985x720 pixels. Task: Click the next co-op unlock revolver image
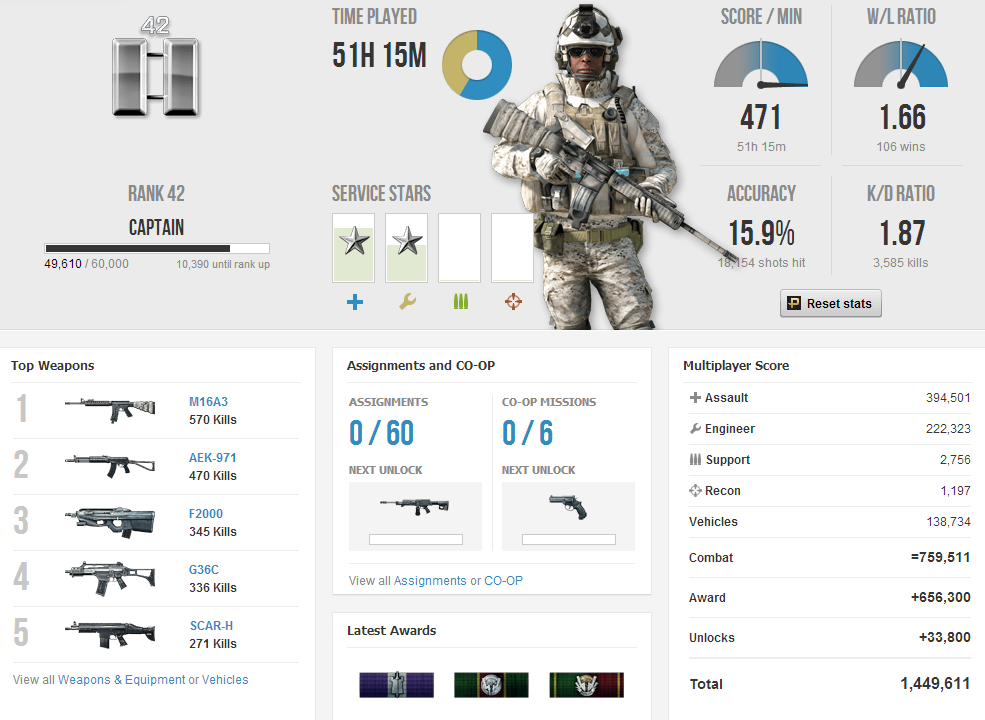568,506
